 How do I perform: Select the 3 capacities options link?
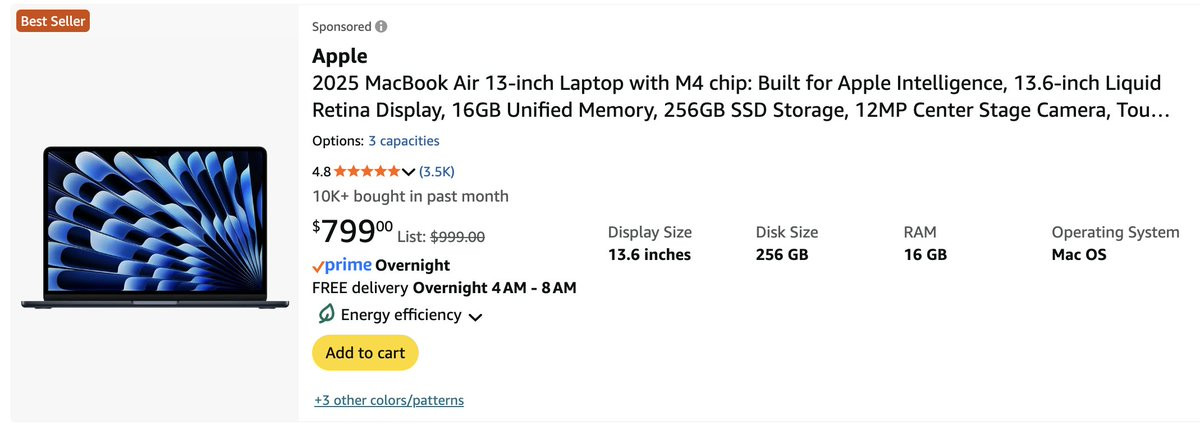tap(403, 141)
